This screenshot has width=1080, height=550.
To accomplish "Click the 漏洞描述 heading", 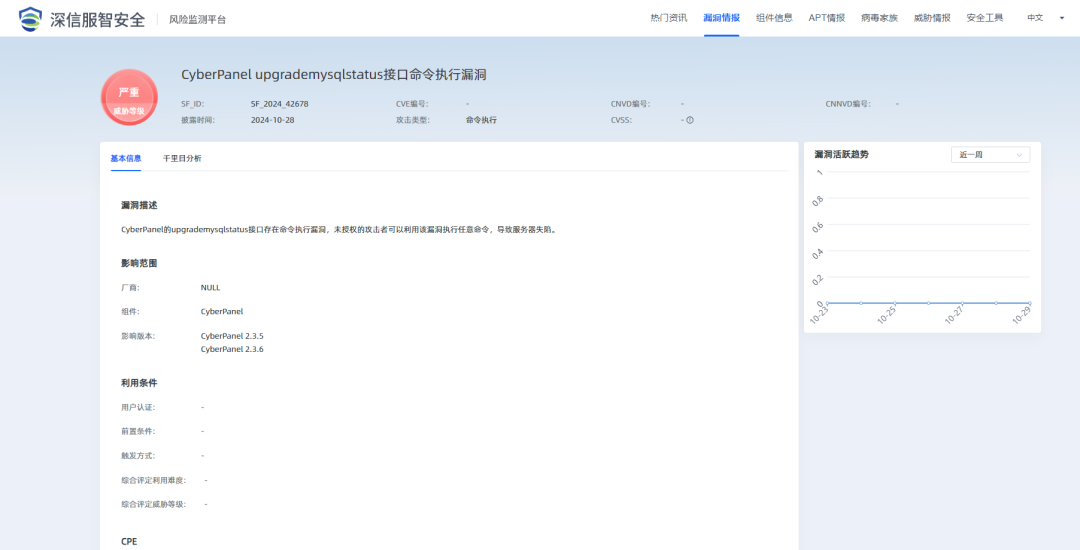I will pos(139,205).
